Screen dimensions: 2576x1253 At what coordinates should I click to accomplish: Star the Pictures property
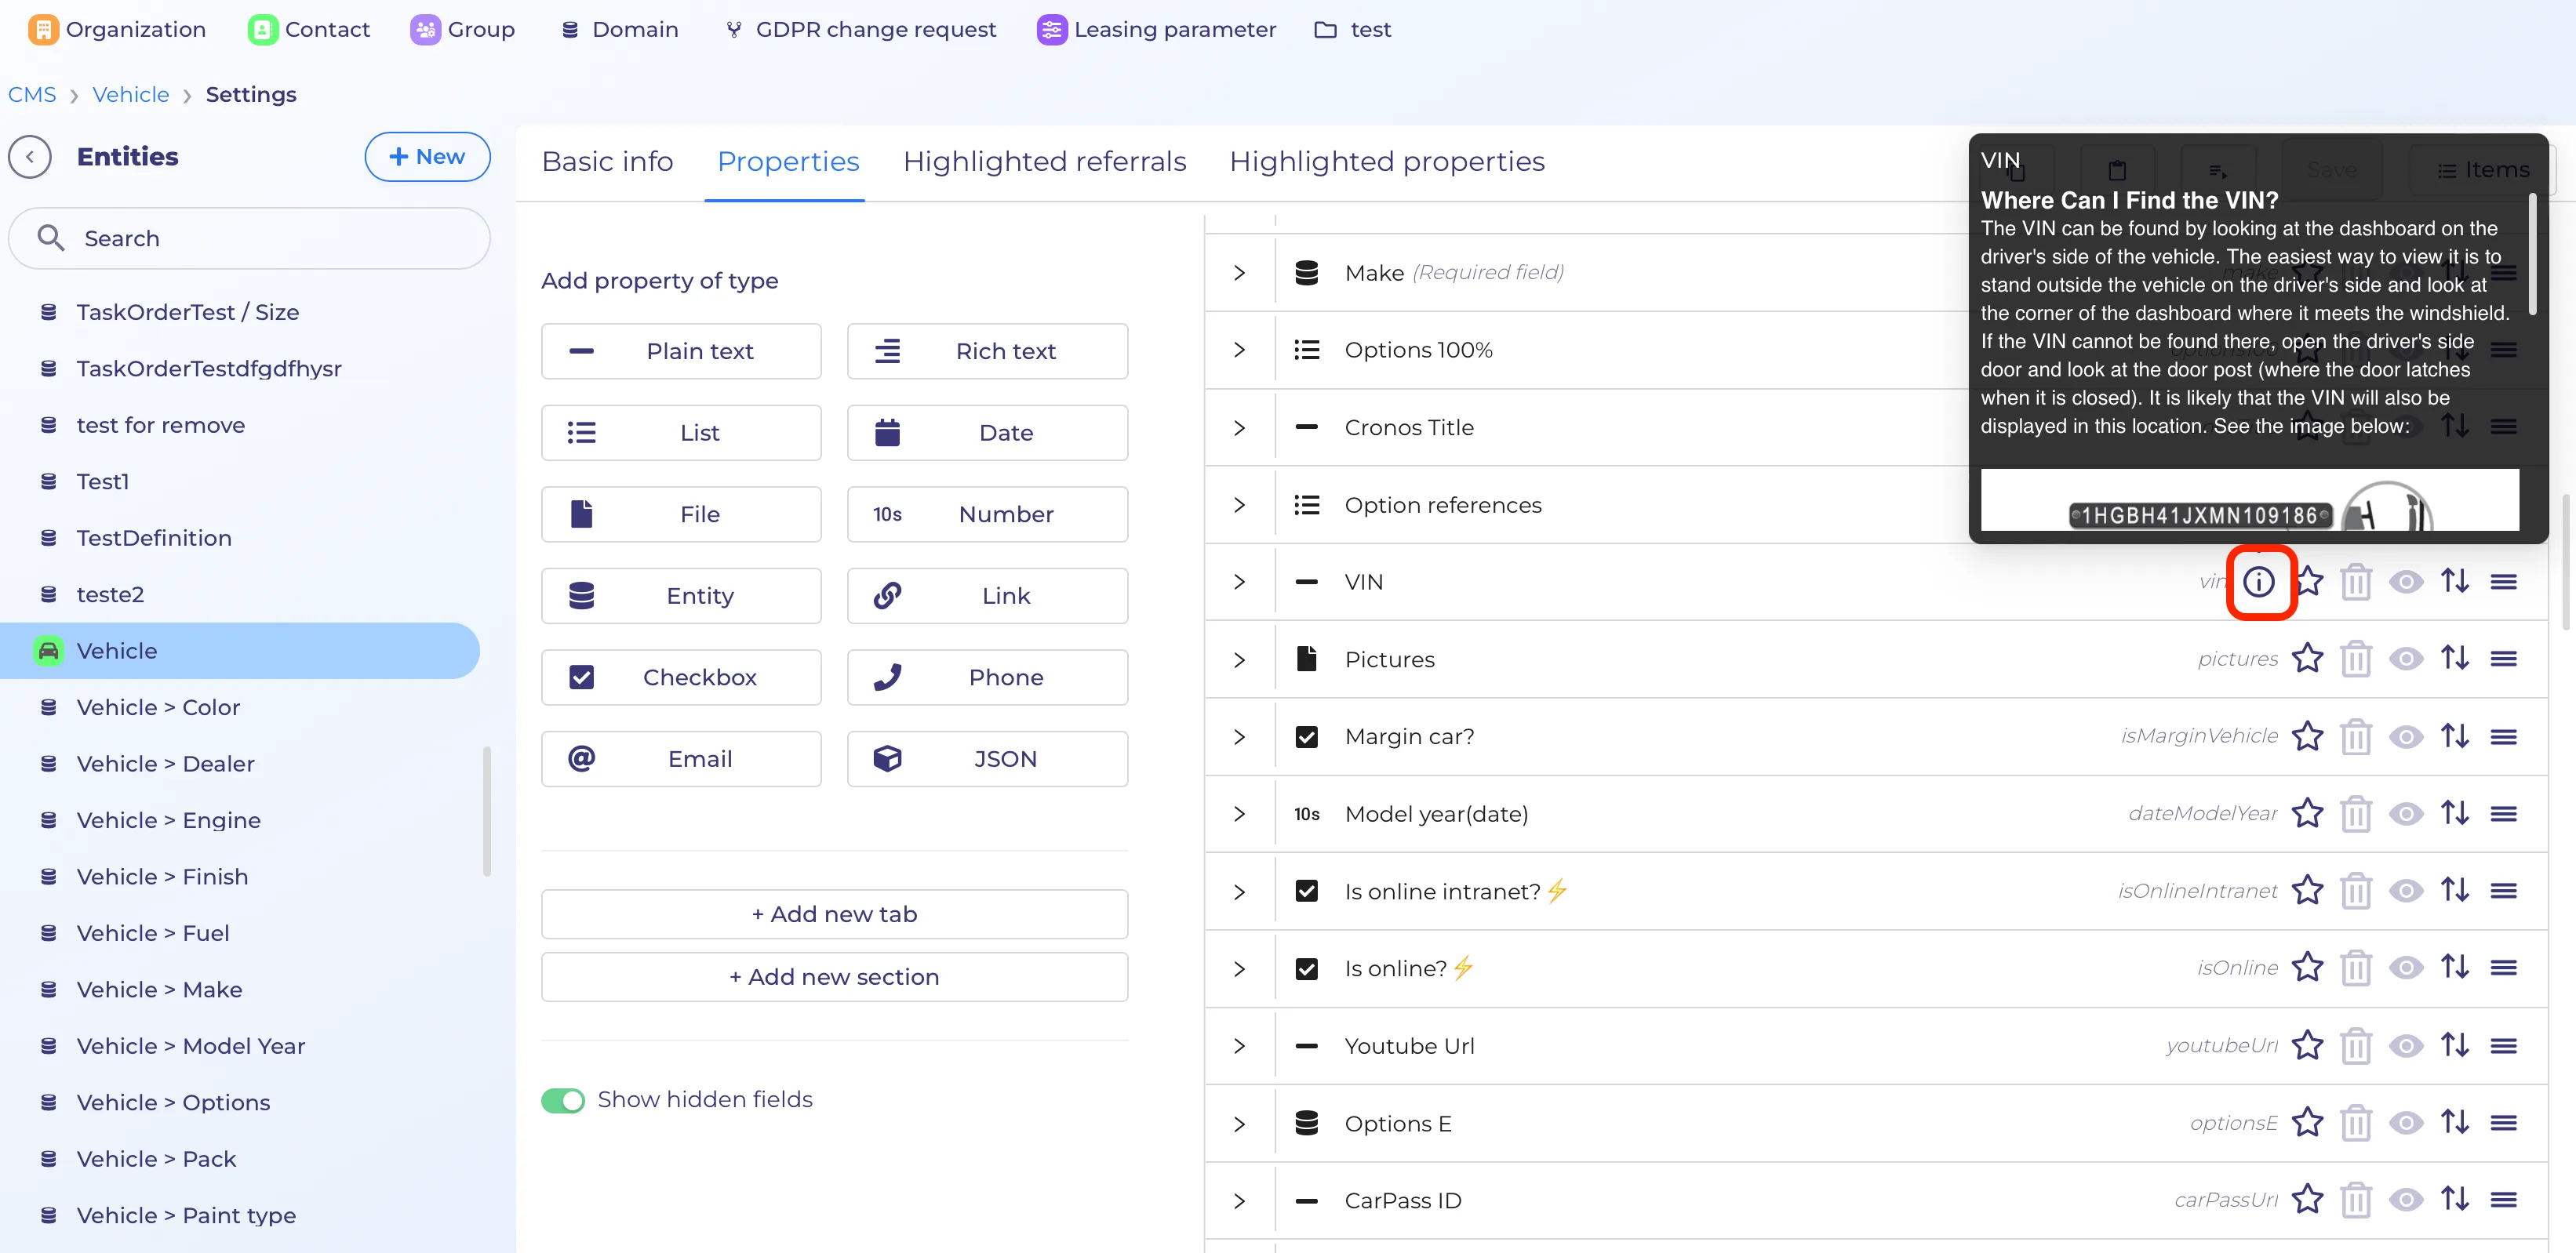(x=2307, y=659)
